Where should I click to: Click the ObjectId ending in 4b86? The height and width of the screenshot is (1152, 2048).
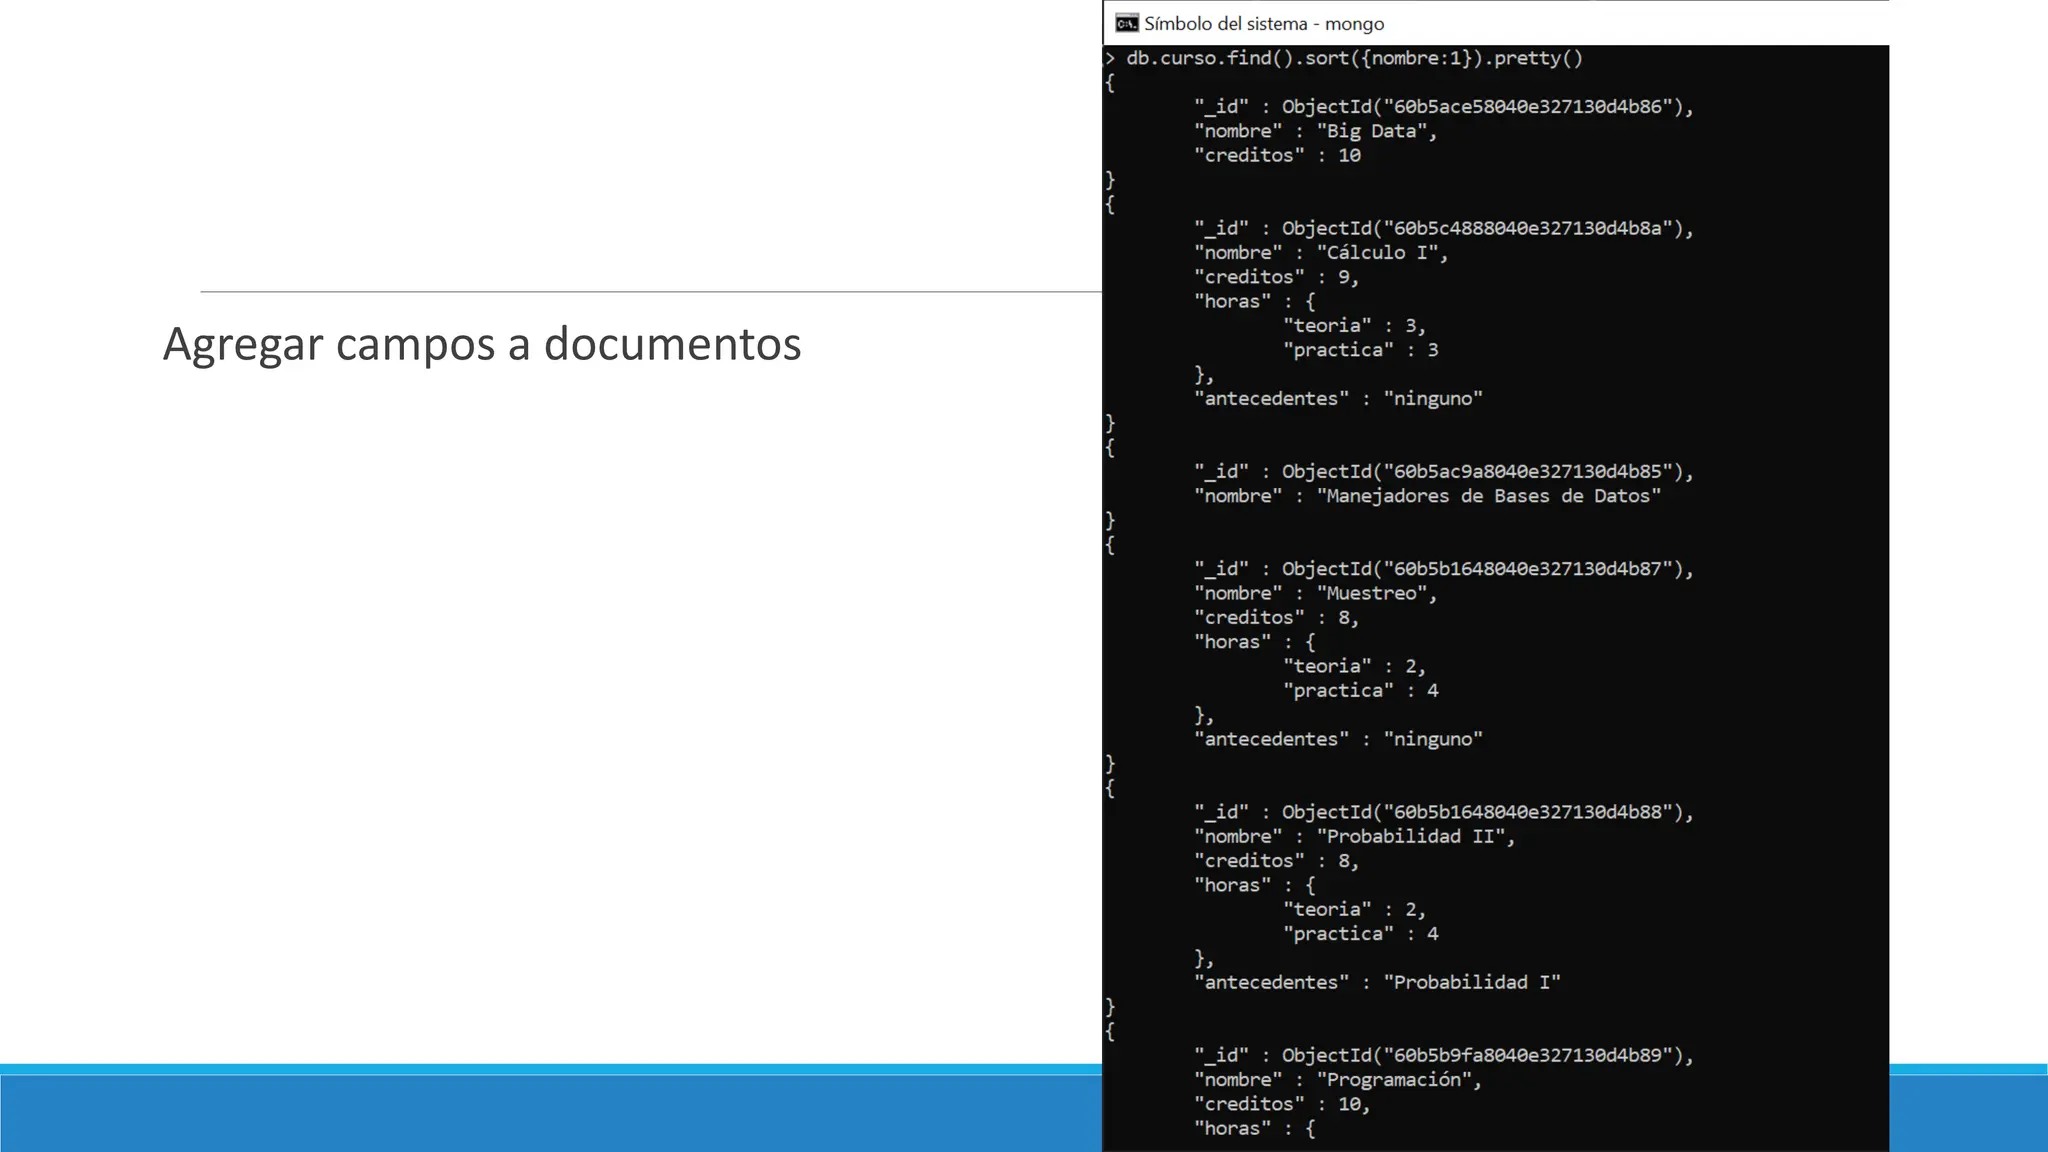click(1487, 107)
